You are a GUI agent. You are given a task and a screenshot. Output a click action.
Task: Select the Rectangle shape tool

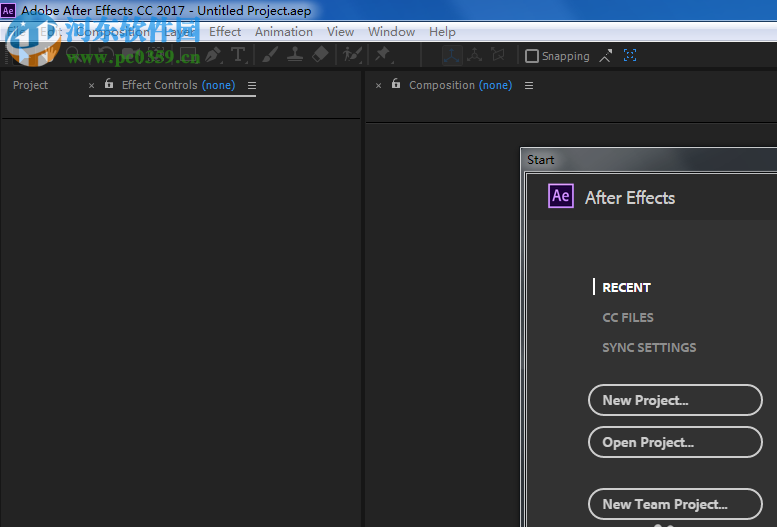click(188, 55)
